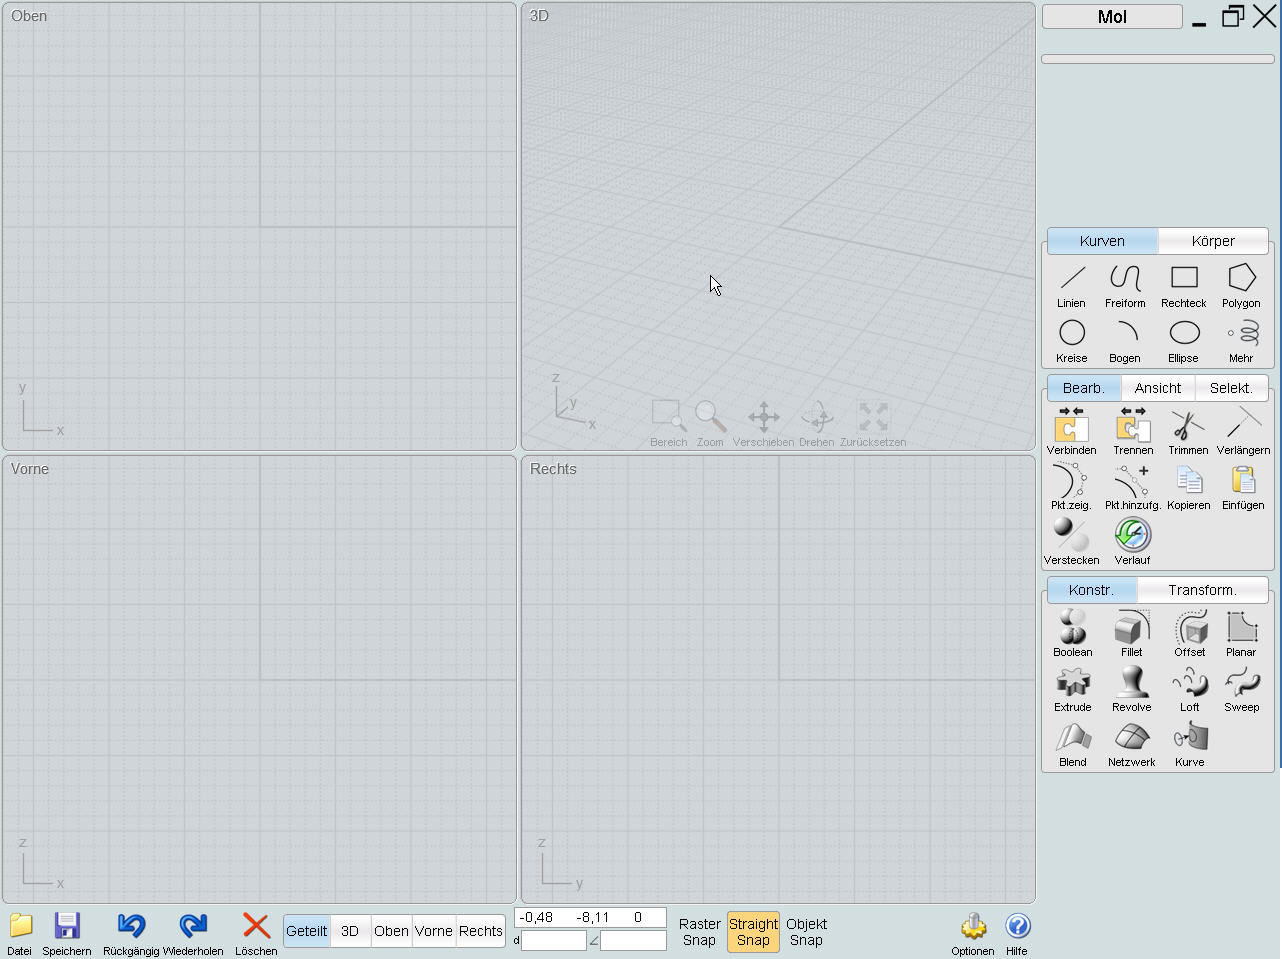Activate the Verlängern extend tool
This screenshot has height=959, width=1282.
[1243, 432]
